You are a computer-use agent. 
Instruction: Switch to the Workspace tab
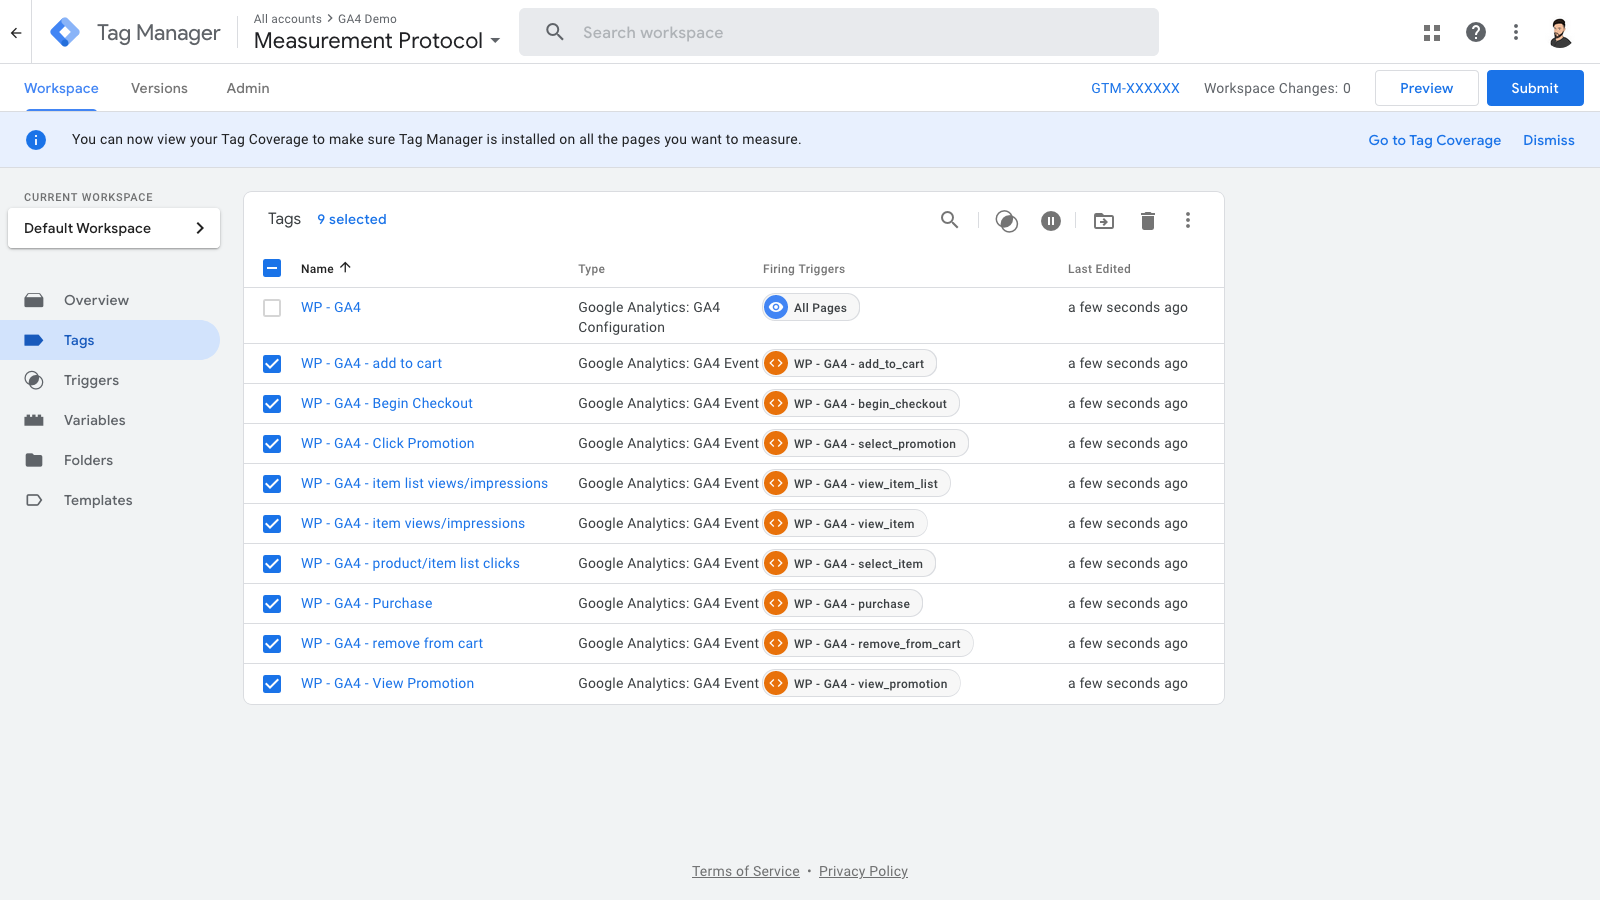(61, 88)
